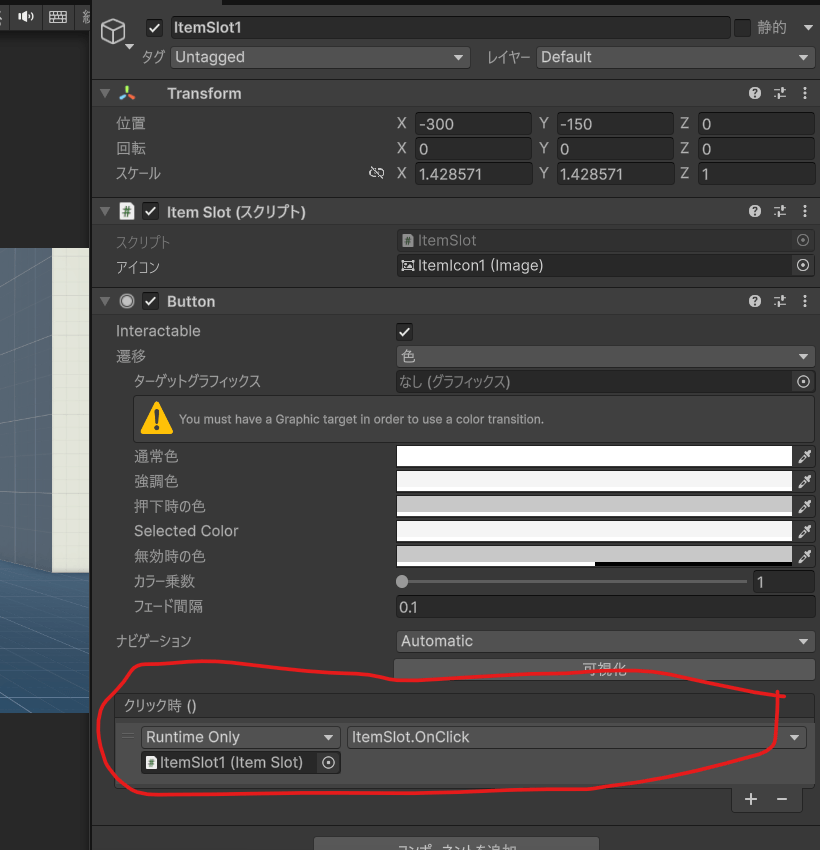Screen dimensions: 820x850
Task: Open the Untagged tag dropdown
Action: pyautogui.click(x=320, y=57)
